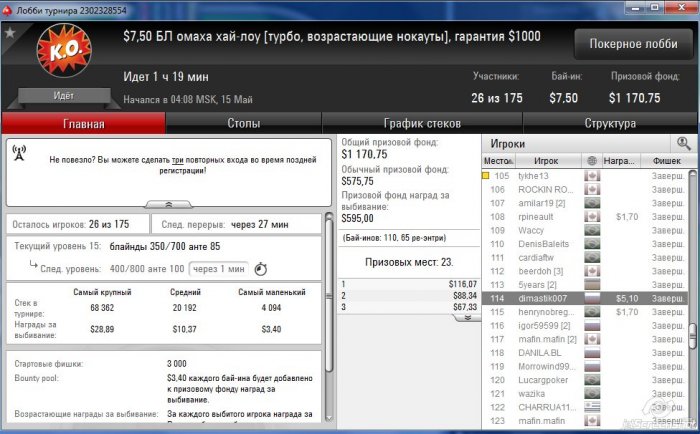Click third place prize $67,33

pos(464,307)
